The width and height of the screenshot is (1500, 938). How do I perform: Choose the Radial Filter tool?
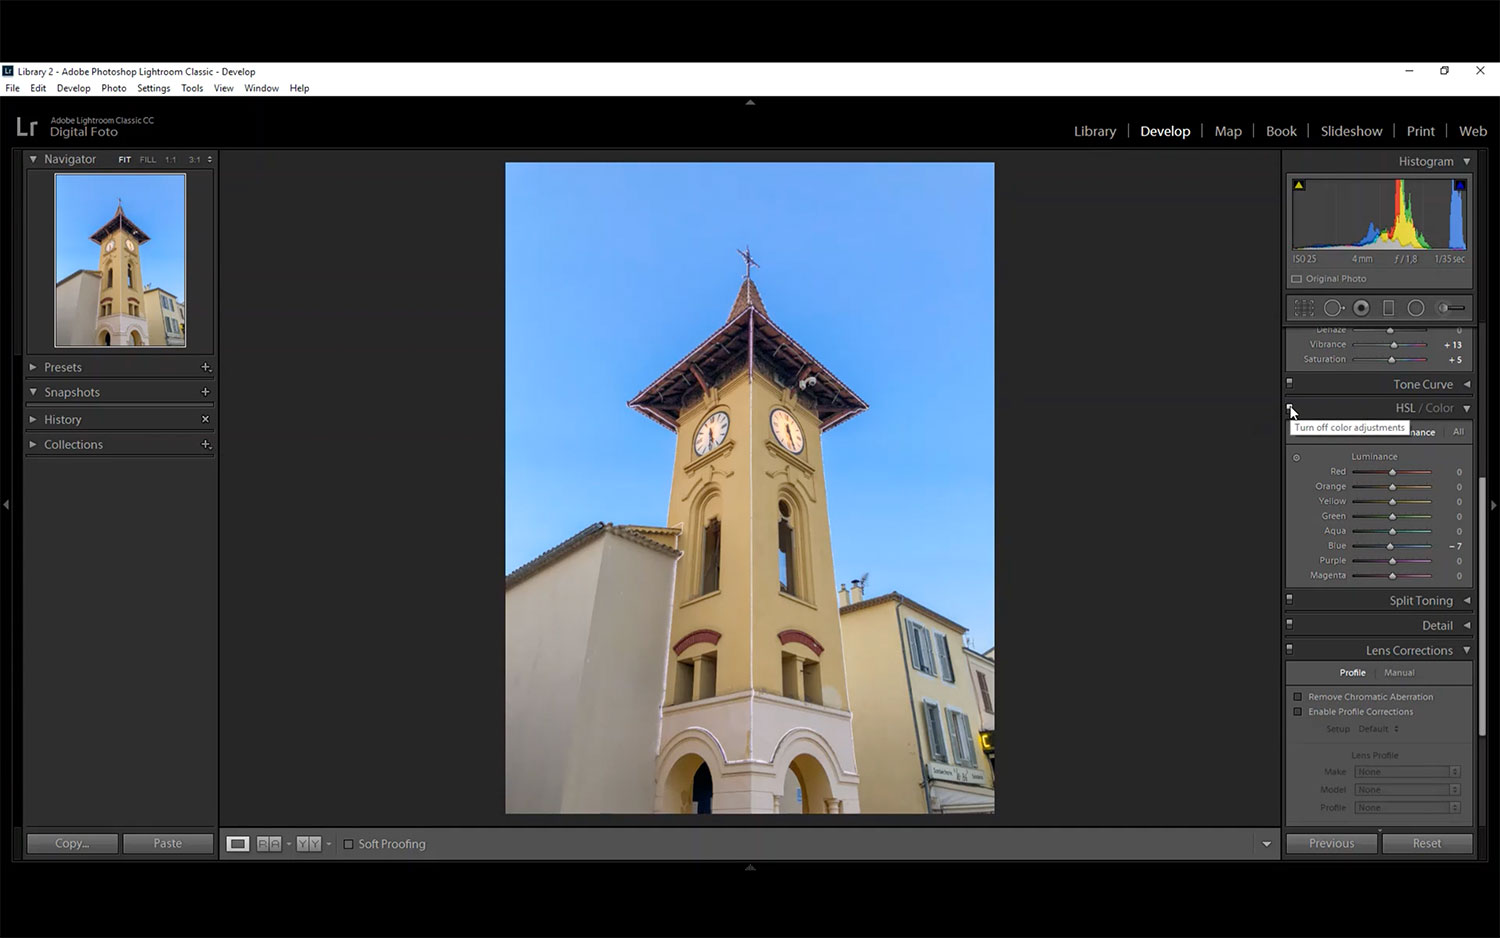(1416, 308)
